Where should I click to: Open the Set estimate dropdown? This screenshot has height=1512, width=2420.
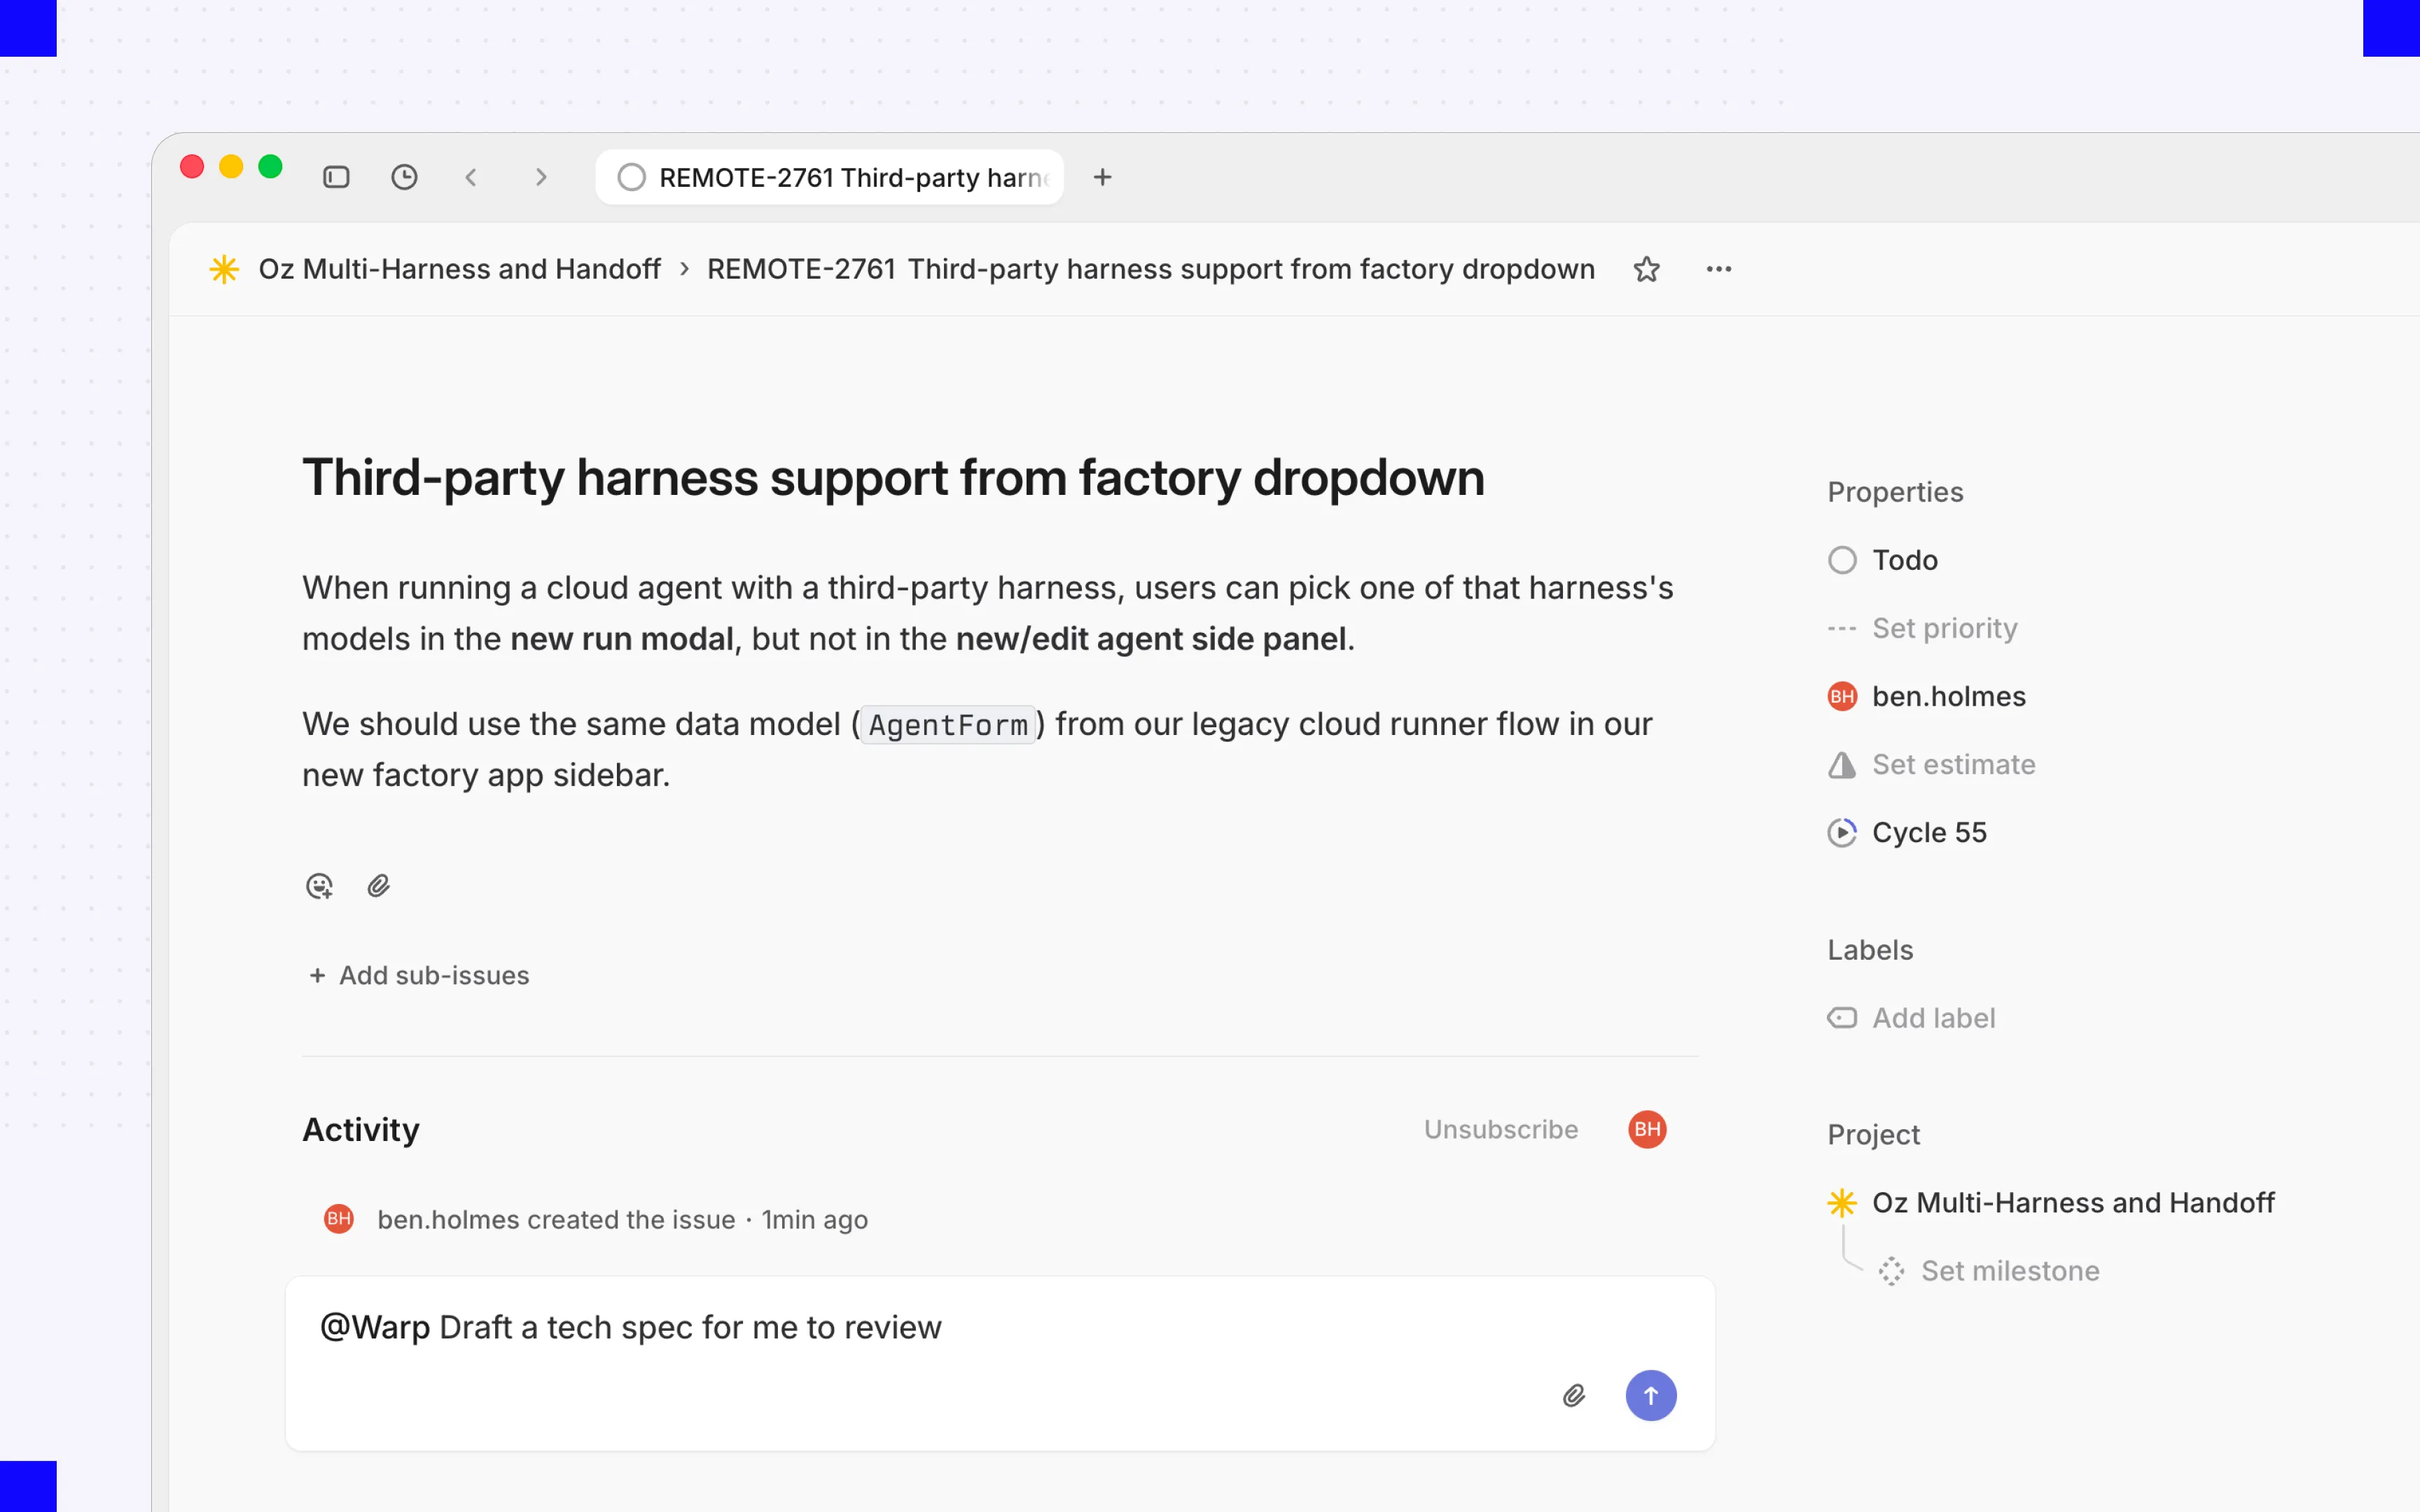tap(1931, 764)
